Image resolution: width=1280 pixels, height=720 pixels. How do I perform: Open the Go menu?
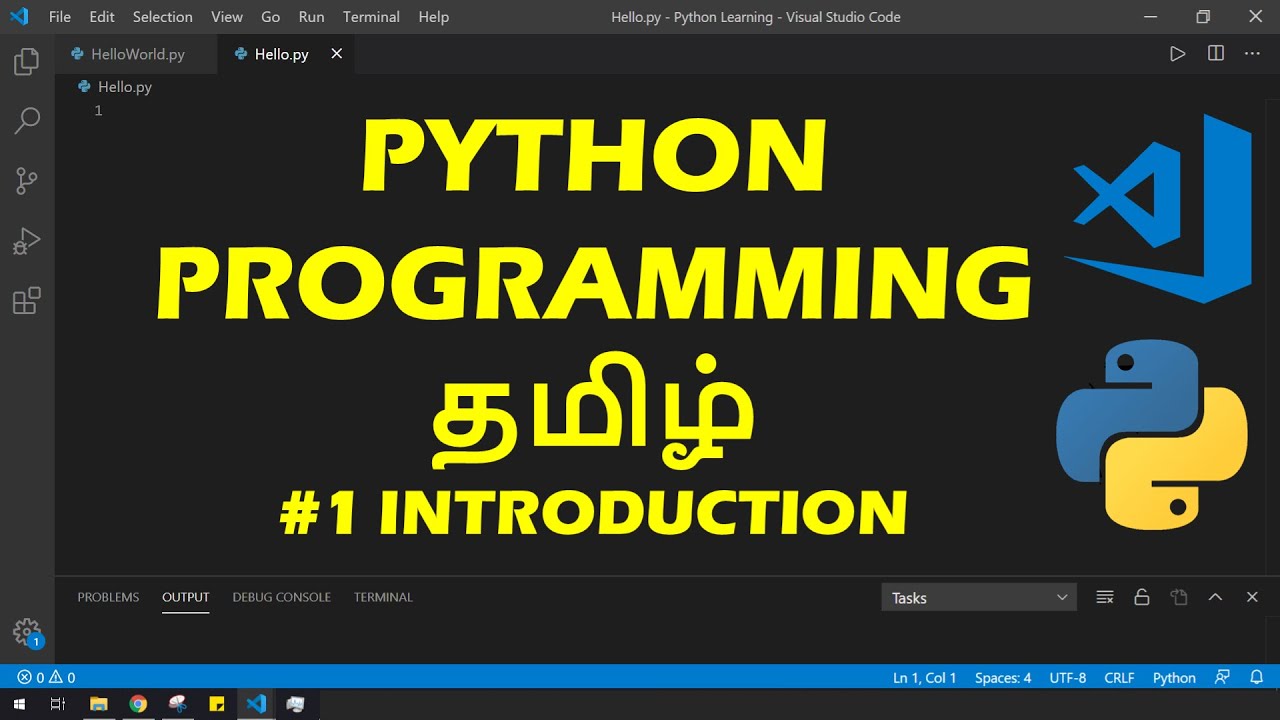coord(270,17)
